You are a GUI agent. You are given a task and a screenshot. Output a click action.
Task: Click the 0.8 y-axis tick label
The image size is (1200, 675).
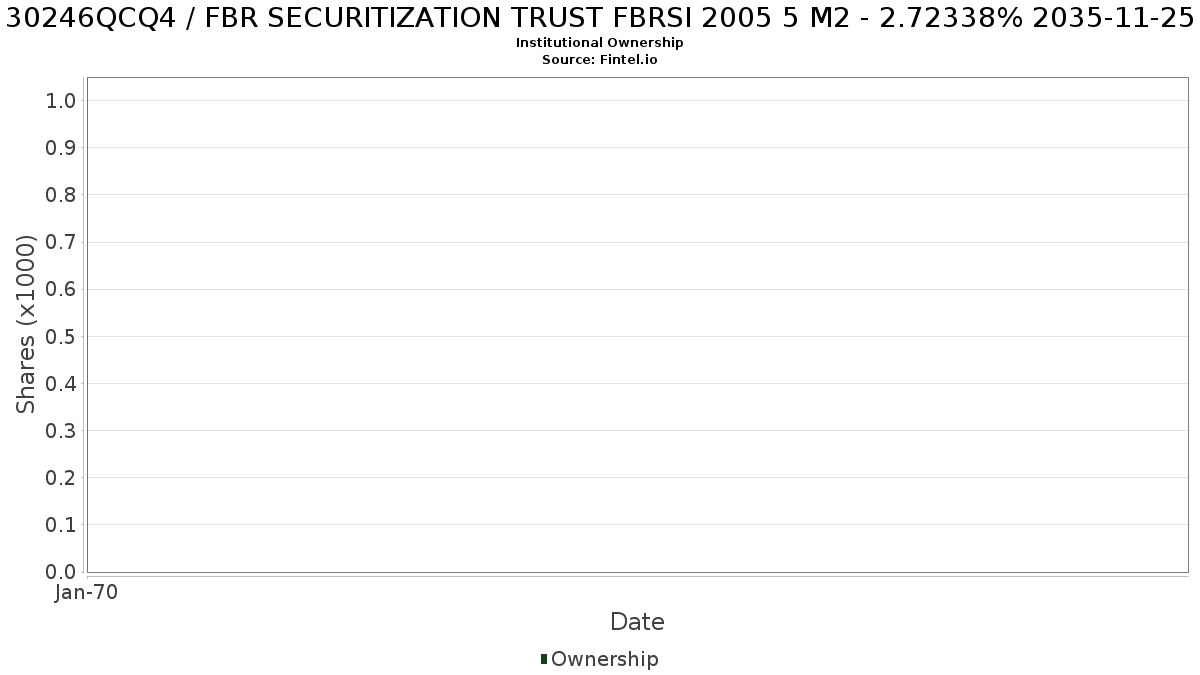click(x=61, y=195)
